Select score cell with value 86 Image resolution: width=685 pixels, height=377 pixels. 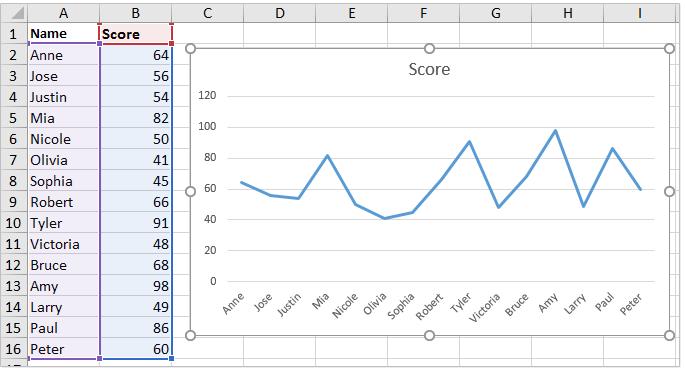(x=136, y=328)
